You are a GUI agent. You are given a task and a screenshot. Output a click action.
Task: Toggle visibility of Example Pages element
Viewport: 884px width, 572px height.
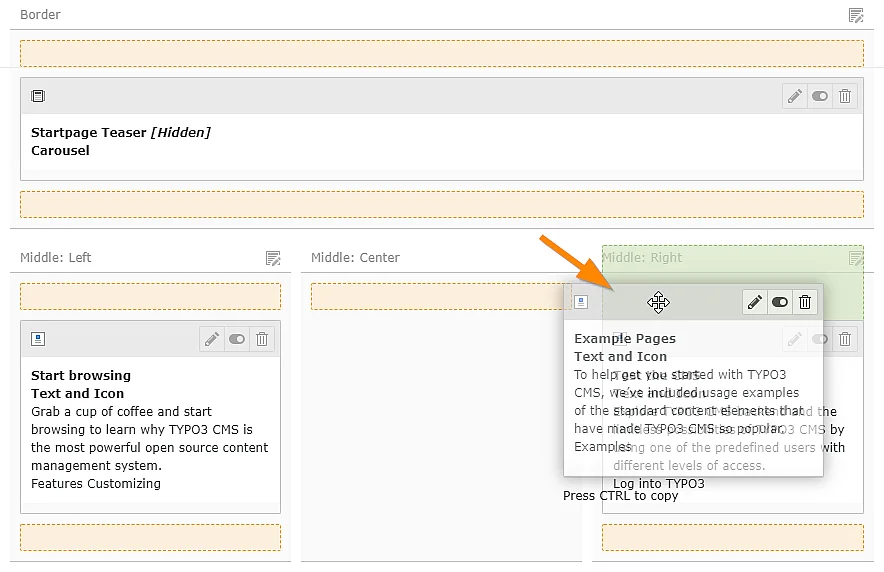pyautogui.click(x=780, y=302)
